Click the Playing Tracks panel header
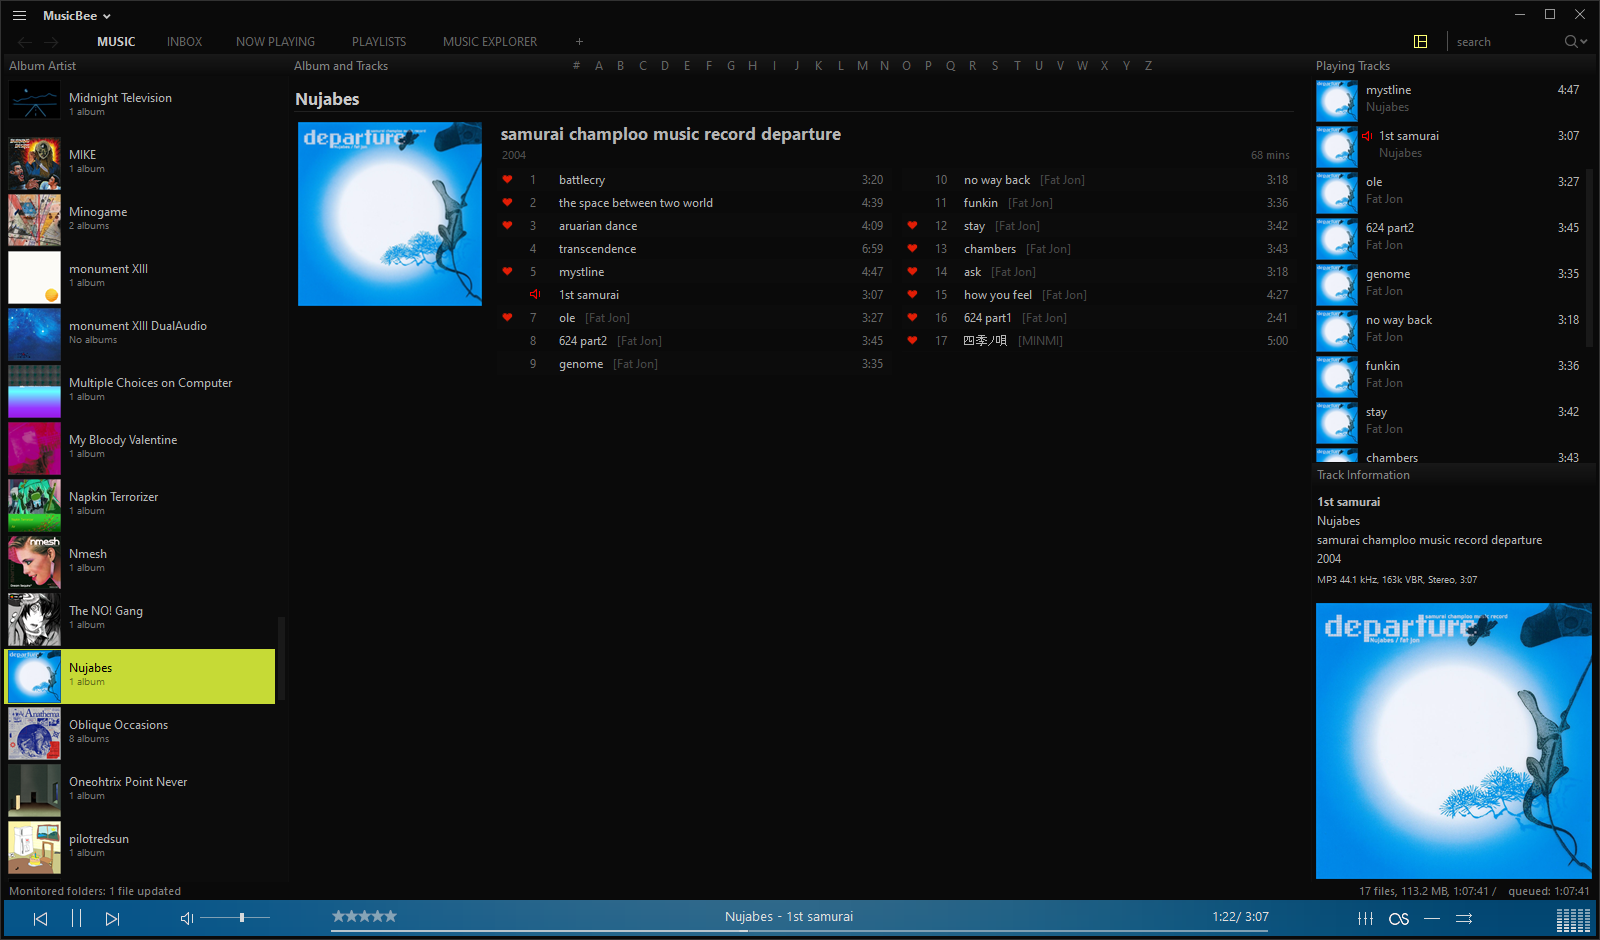 (1352, 66)
